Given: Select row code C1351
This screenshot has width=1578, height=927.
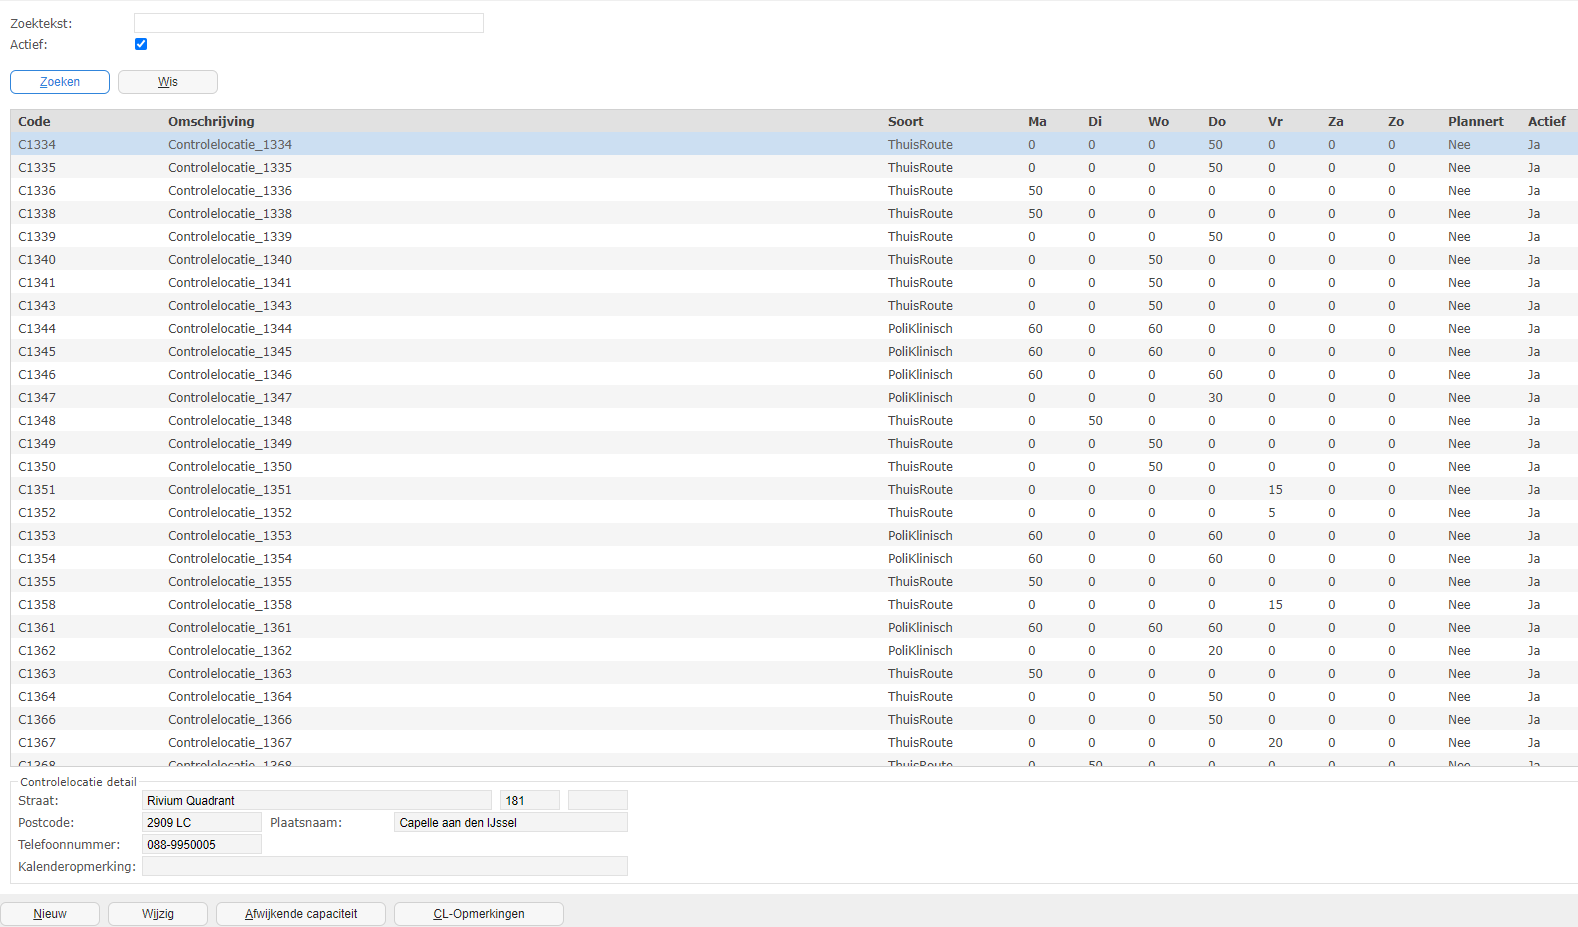Looking at the screenshot, I should click(794, 490).
